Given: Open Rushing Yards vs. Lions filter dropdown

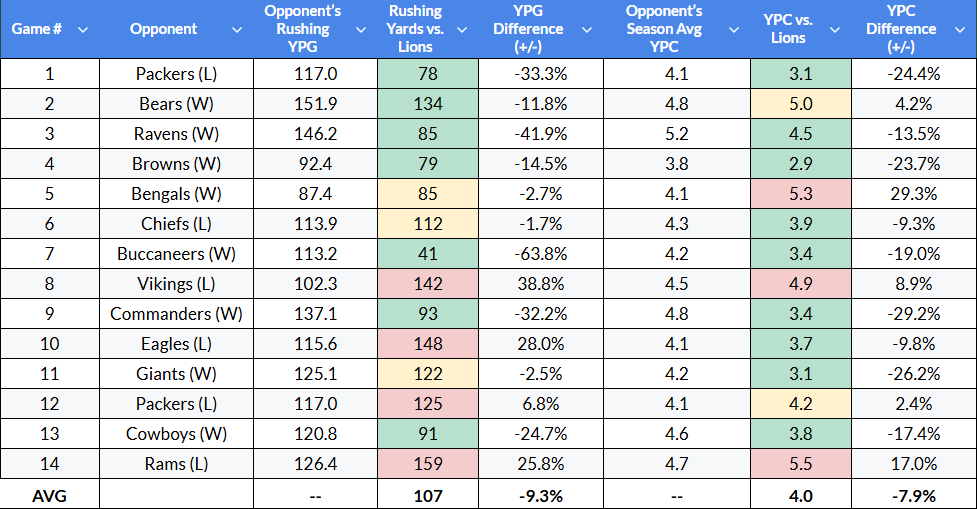Looking at the screenshot, I should tap(462, 29).
